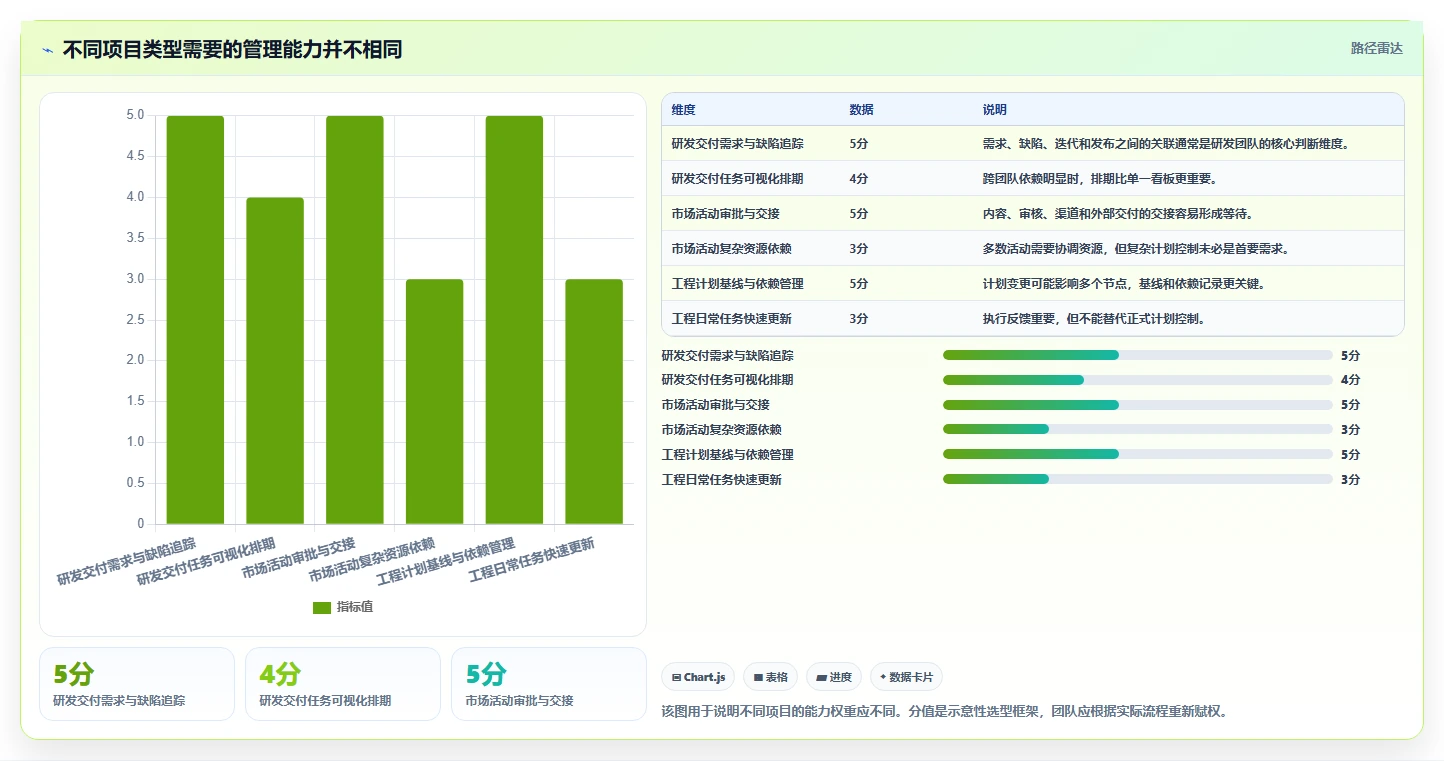The height and width of the screenshot is (761, 1444).
Task: Click the 路径雷达 label in header
Action: click(x=1377, y=48)
